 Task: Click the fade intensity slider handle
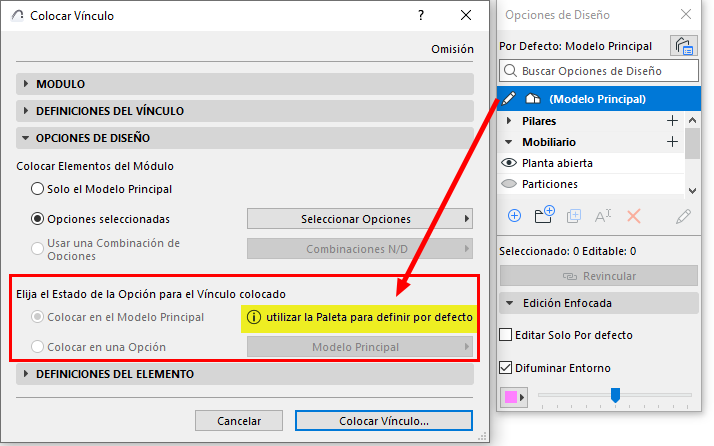(615, 395)
